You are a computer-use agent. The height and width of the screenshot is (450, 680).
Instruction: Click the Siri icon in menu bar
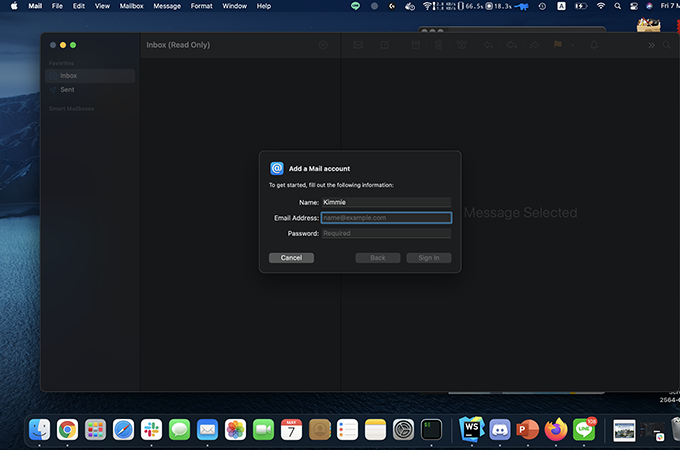point(649,6)
